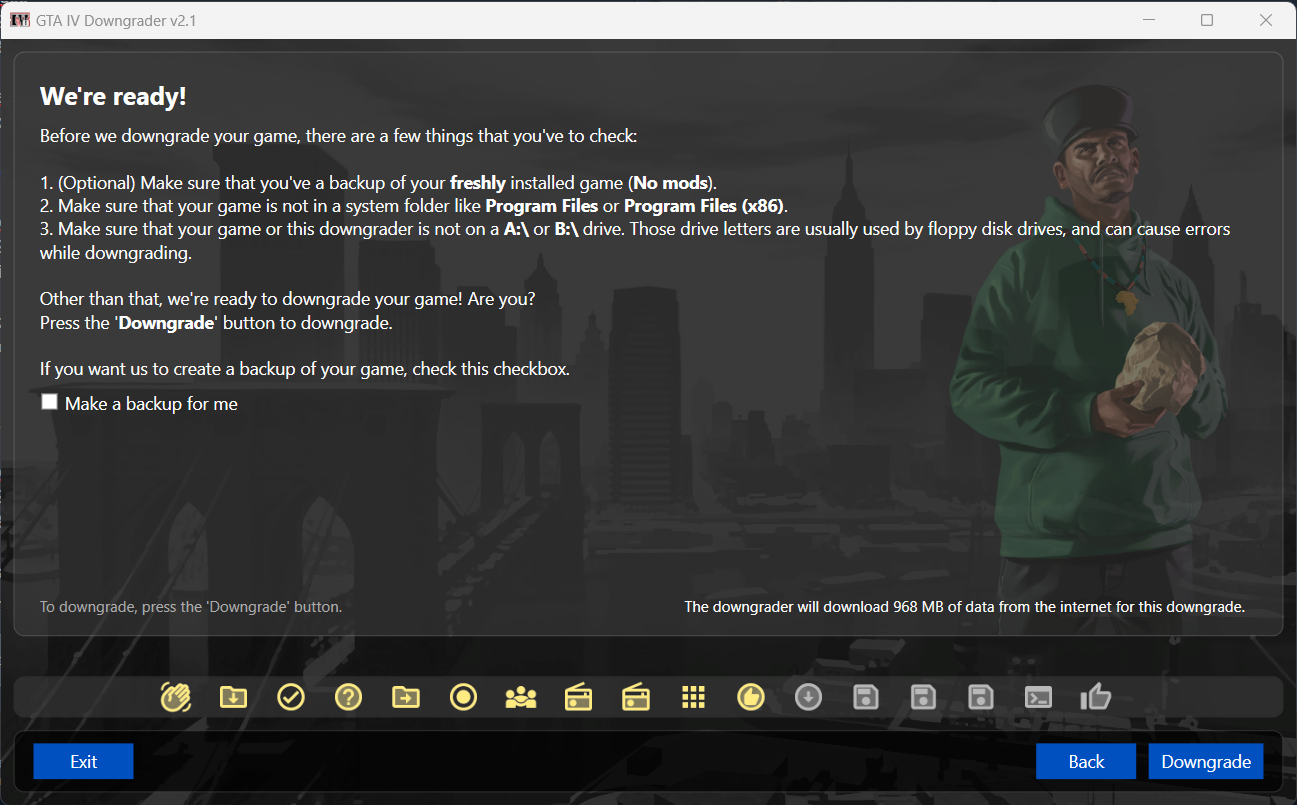Viewport: 1297px width, 805px height.
Task: Start the process with the Downgrade button
Action: pos(1206,761)
